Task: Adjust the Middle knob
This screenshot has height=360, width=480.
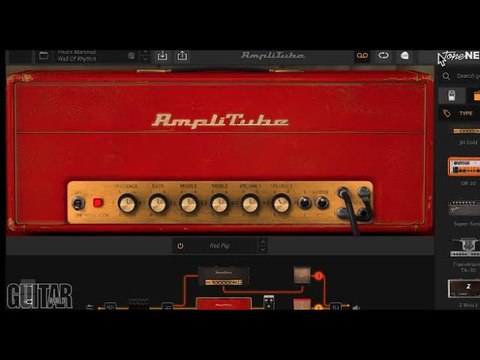Action: [188, 204]
